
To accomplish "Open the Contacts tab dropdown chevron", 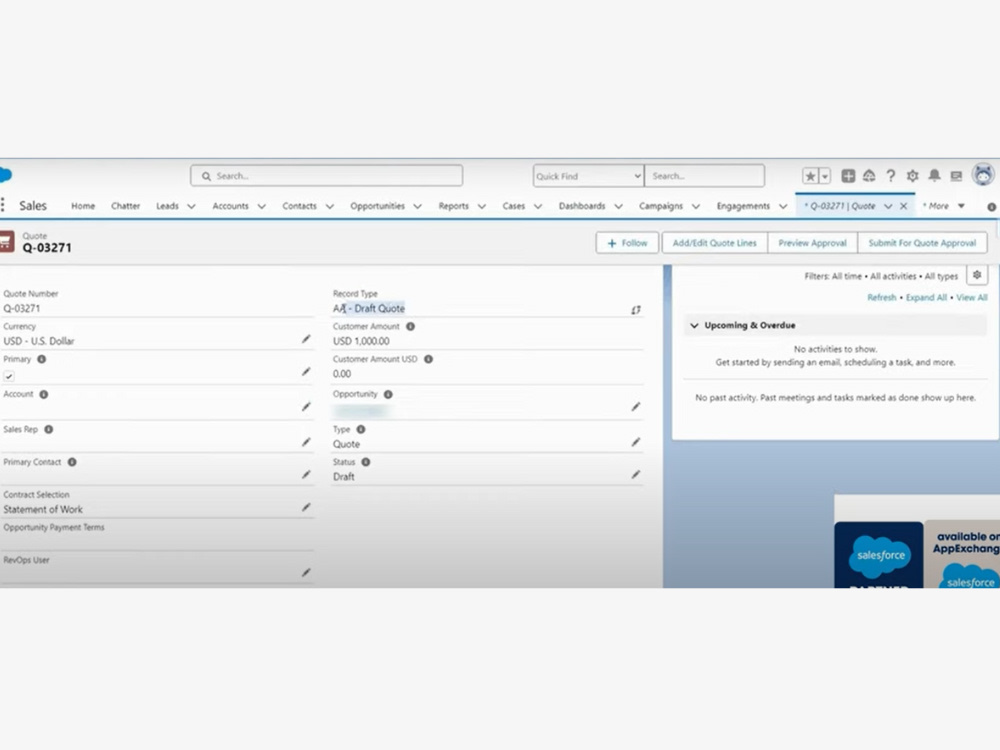I will coord(330,206).
